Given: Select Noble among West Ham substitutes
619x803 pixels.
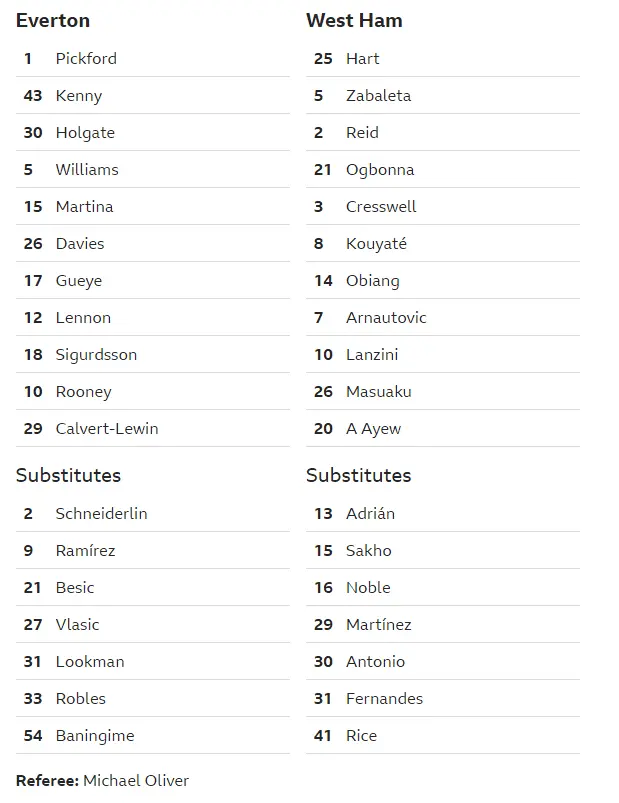Looking at the screenshot, I should pyautogui.click(x=368, y=588).
